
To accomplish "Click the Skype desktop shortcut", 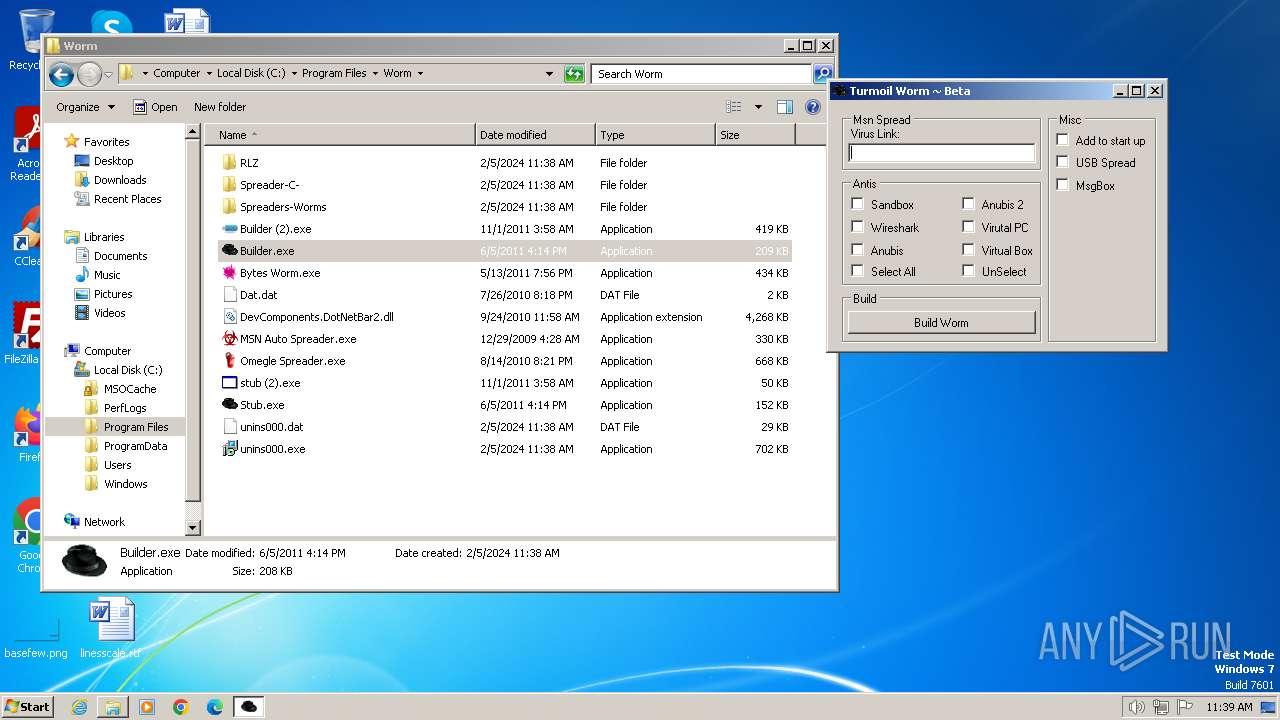I will click(x=111, y=24).
